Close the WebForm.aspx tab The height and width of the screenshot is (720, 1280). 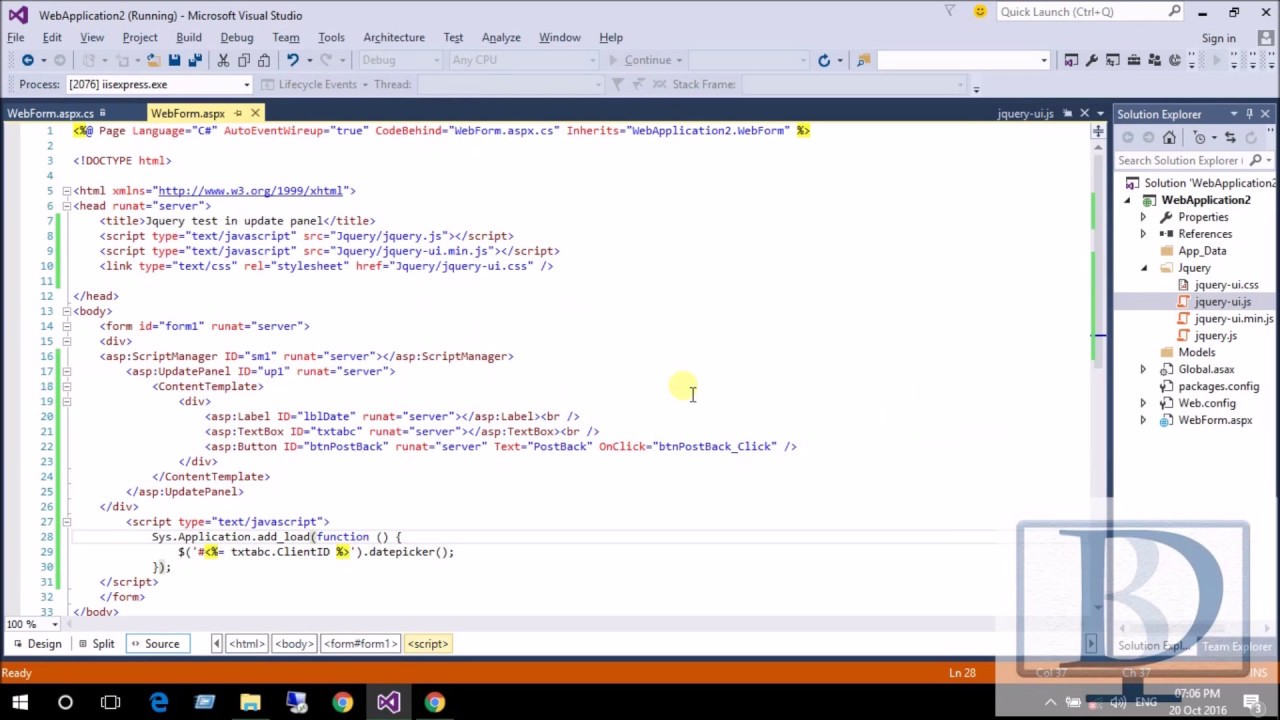255,113
